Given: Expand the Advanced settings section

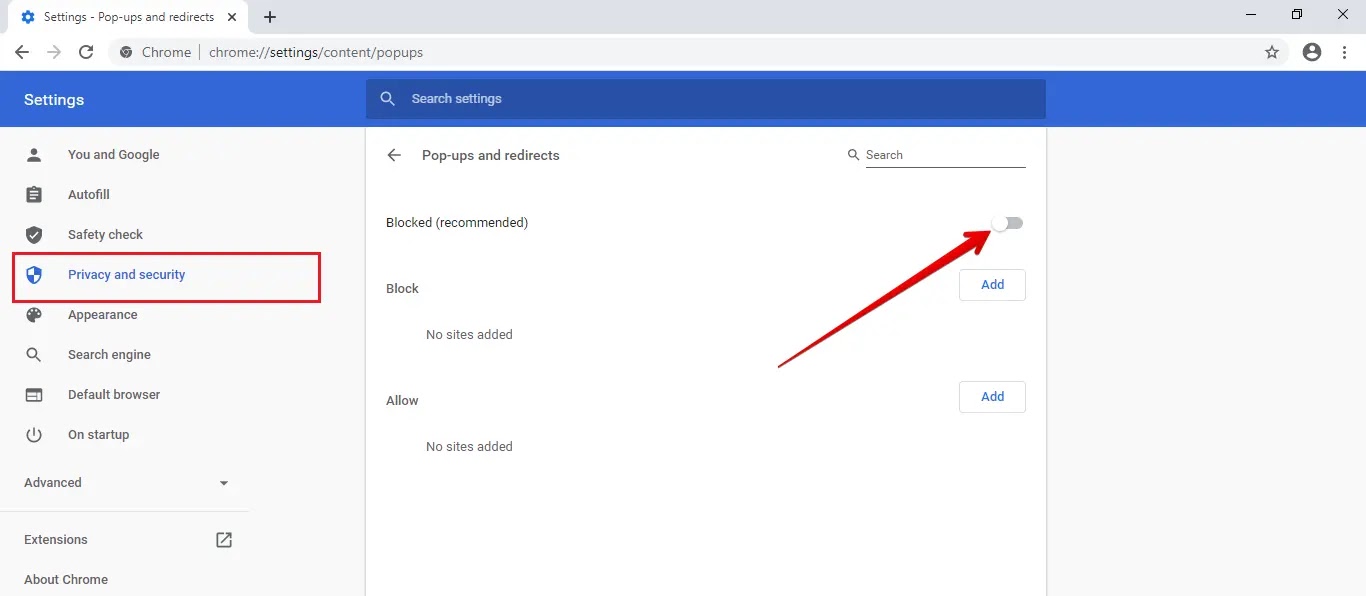Looking at the screenshot, I should coord(125,483).
